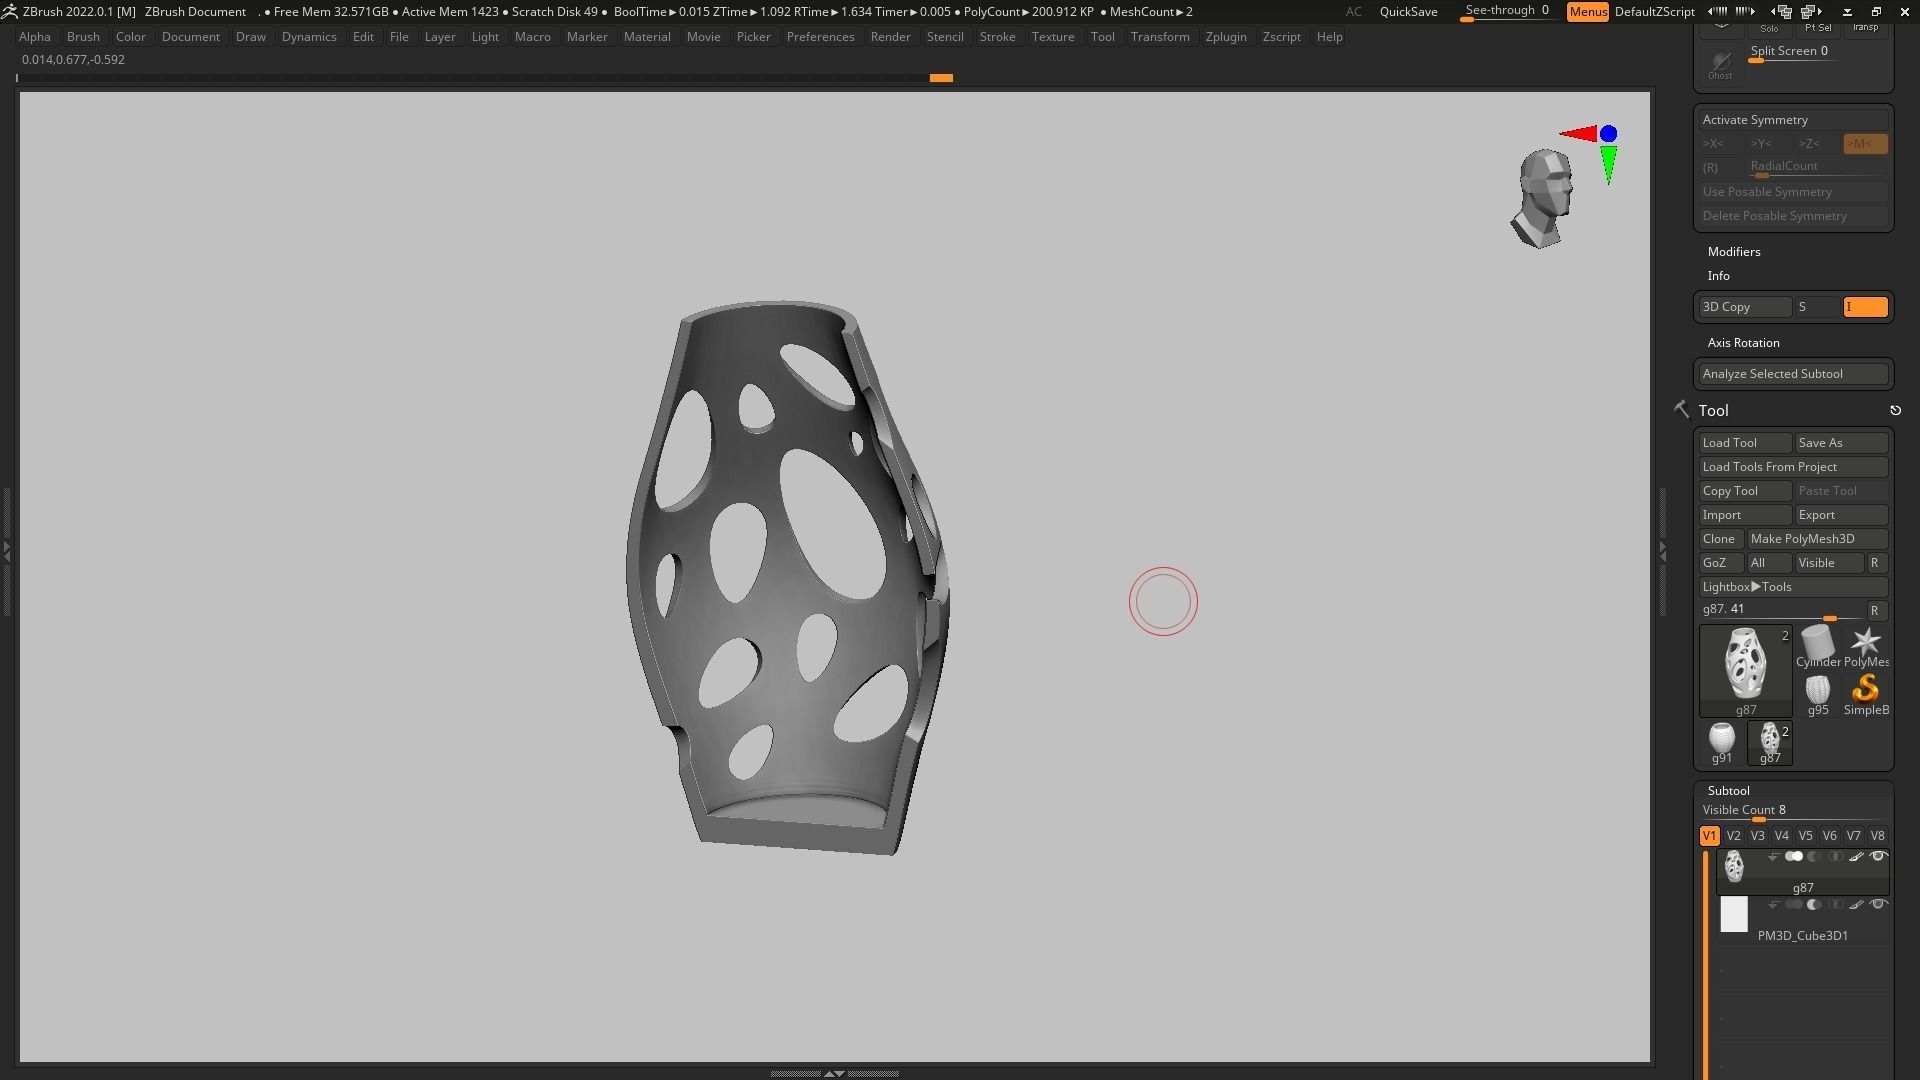The width and height of the screenshot is (1920, 1080).
Task: Set intersection boolean mode on g87 subtool
Action: pos(1835,856)
